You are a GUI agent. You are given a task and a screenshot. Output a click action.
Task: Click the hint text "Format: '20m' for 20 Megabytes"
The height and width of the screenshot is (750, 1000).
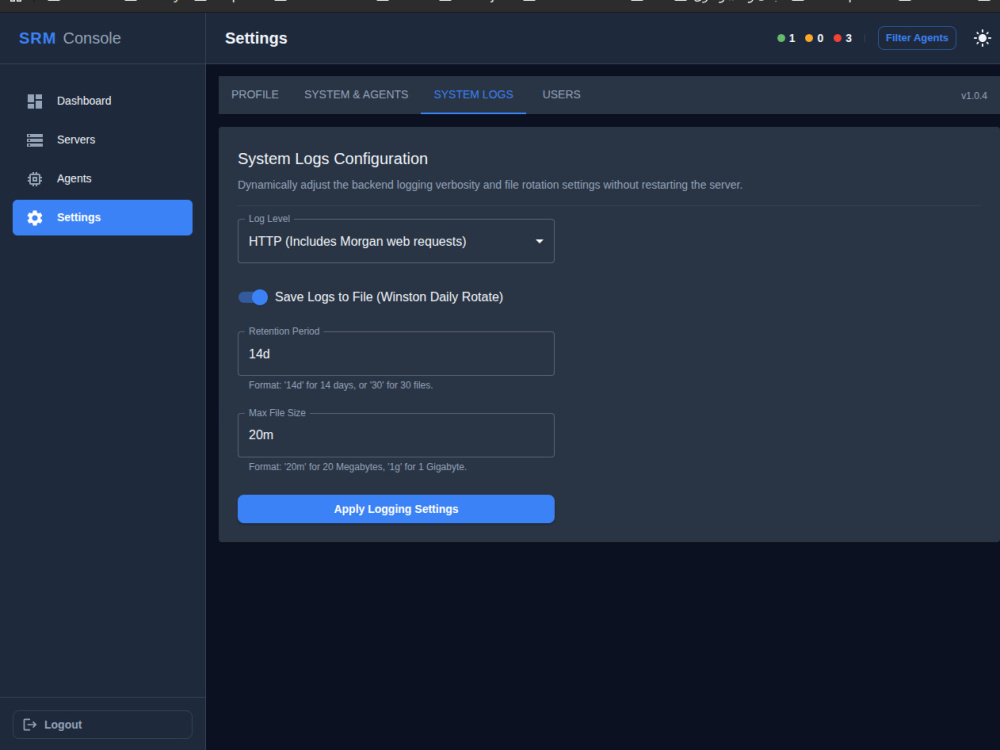358,467
